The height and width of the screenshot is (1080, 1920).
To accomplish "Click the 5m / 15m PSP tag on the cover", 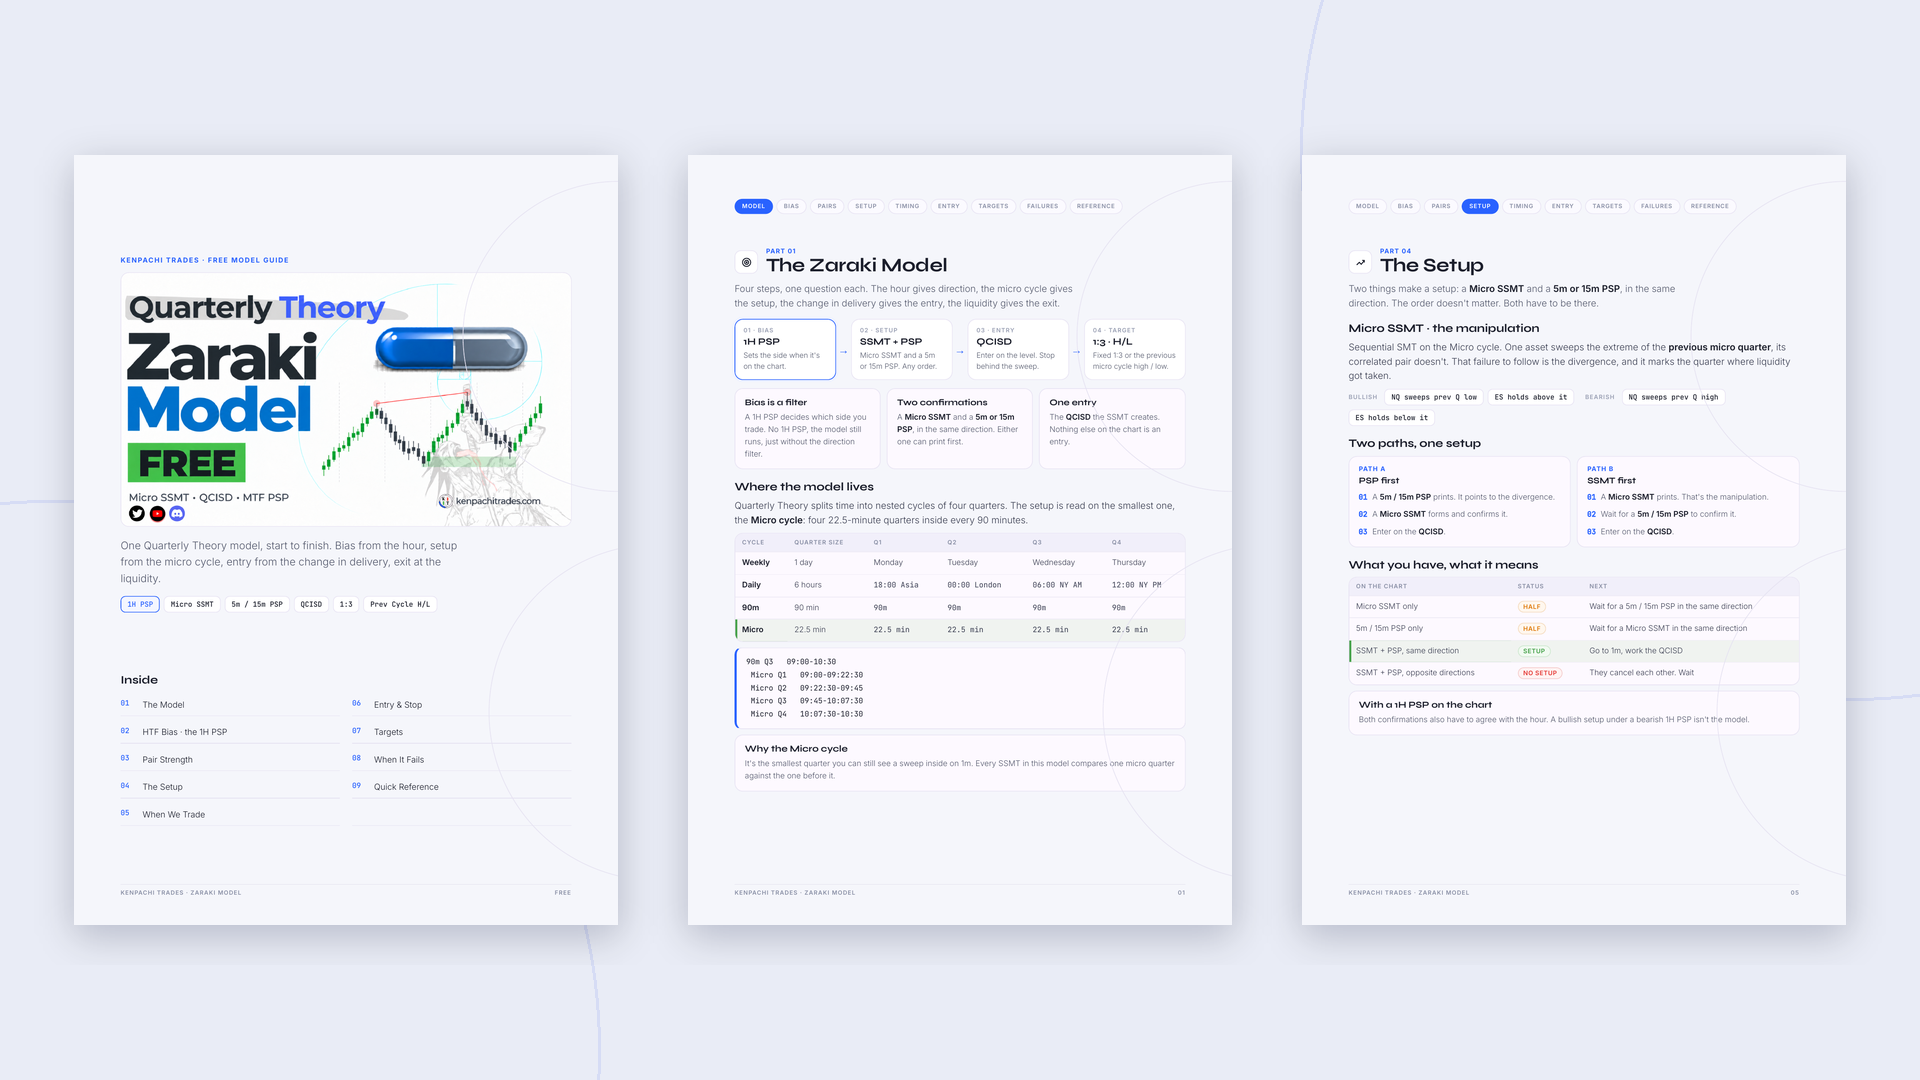I will click(257, 604).
